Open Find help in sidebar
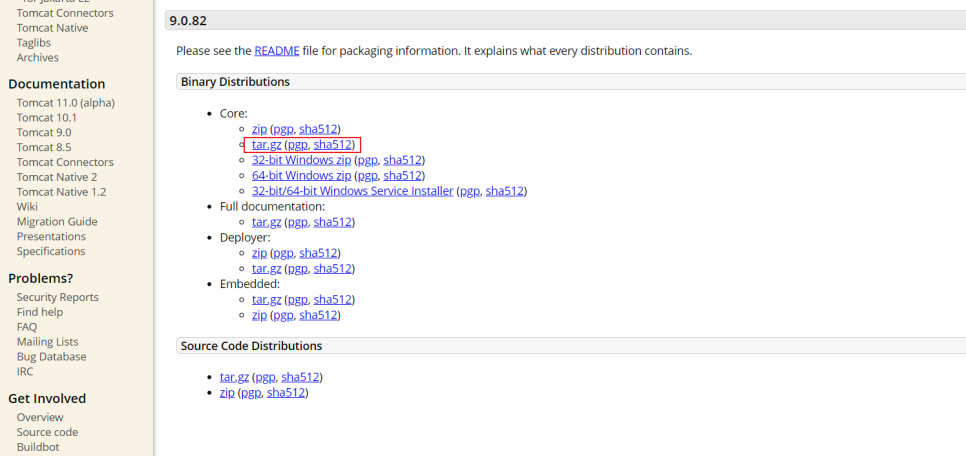Screen dimensions: 966x456 [x=40, y=312]
